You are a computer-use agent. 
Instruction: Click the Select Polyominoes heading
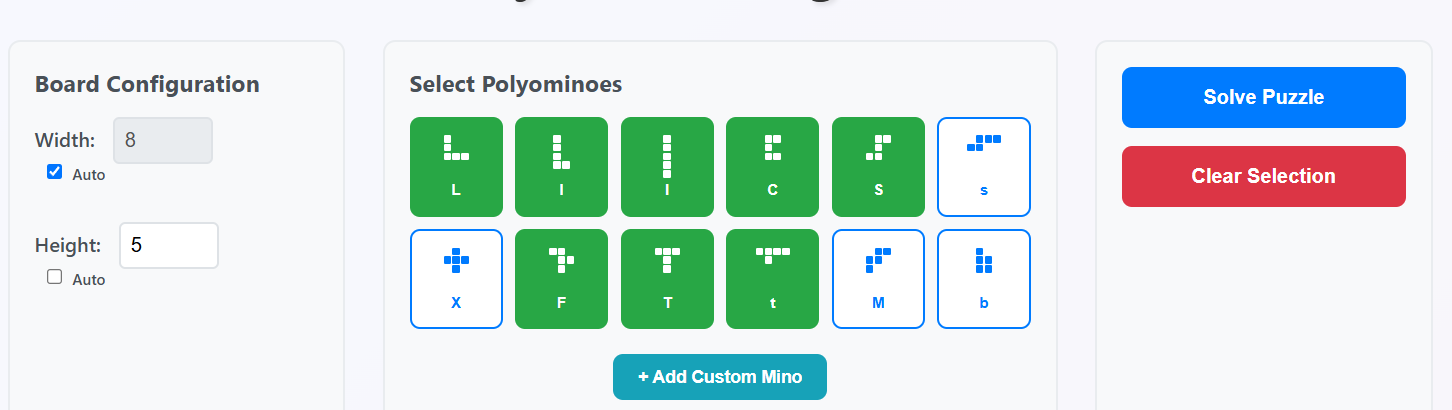click(x=515, y=84)
